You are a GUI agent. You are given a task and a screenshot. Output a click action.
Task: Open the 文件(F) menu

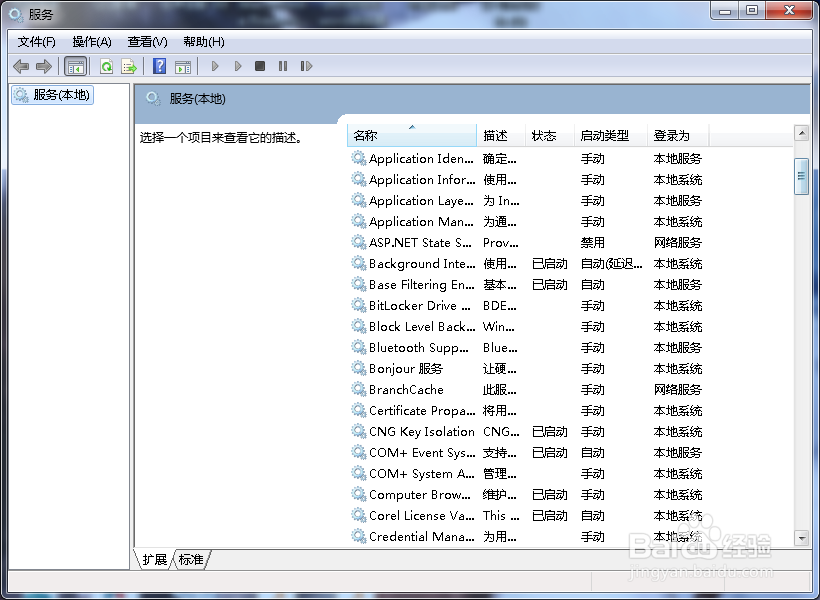(x=36, y=42)
